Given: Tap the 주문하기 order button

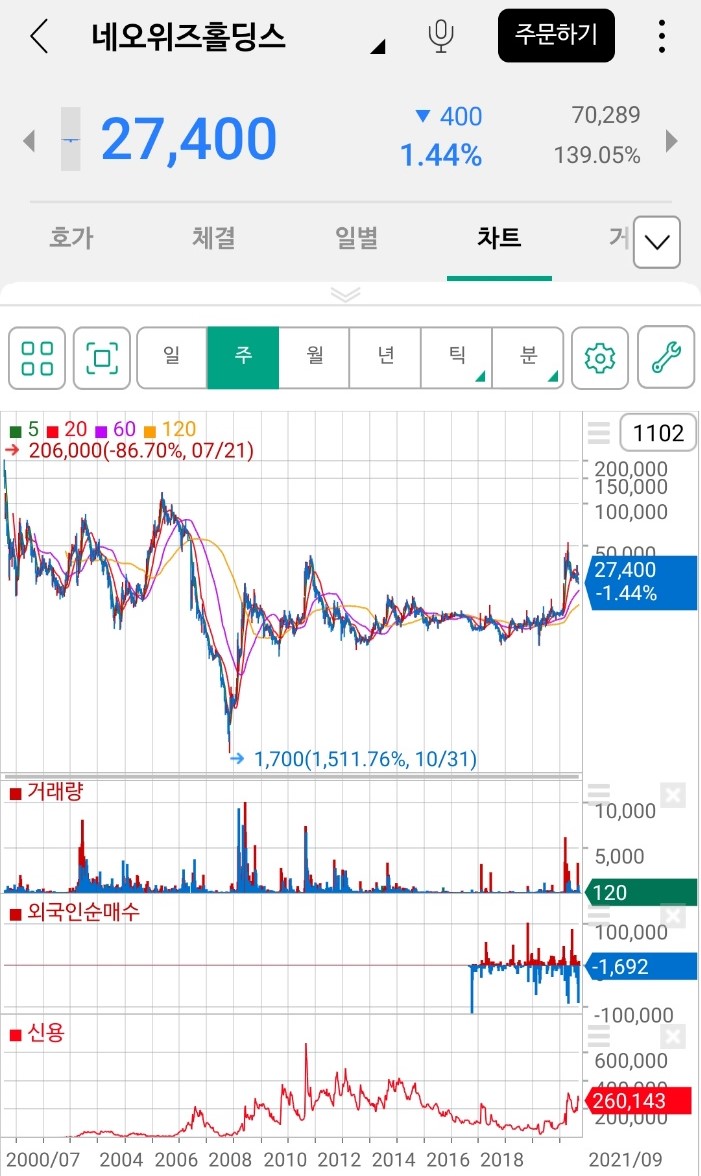Looking at the screenshot, I should click(x=556, y=35).
